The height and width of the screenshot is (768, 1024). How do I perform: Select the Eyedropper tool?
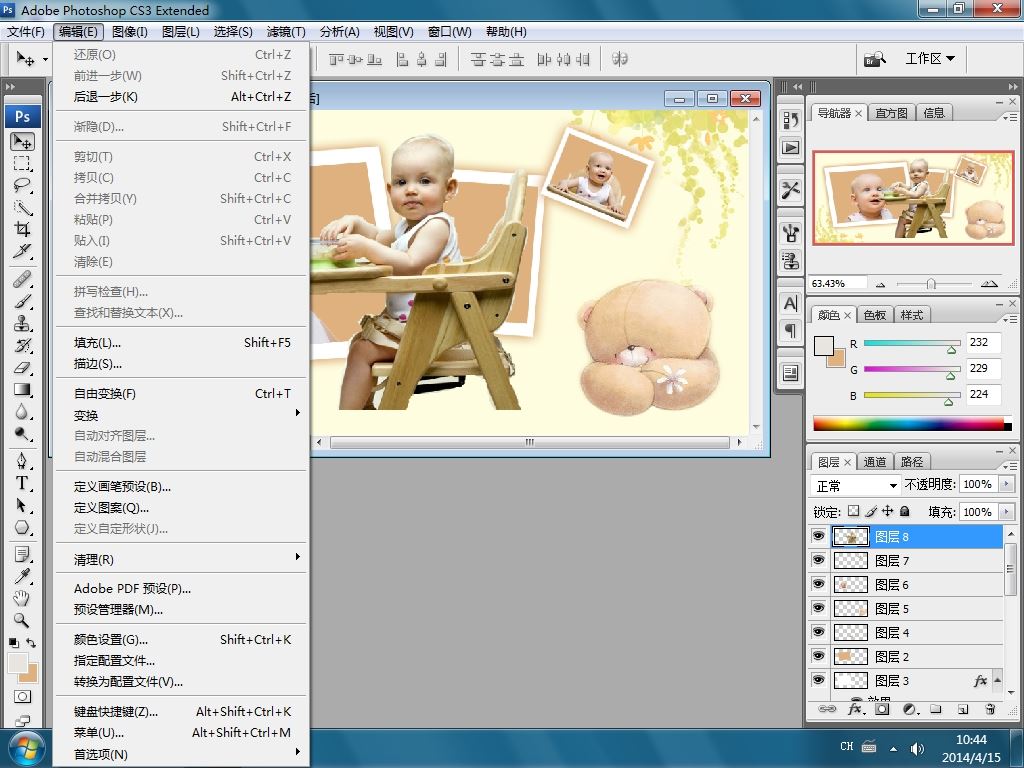pyautogui.click(x=22, y=576)
